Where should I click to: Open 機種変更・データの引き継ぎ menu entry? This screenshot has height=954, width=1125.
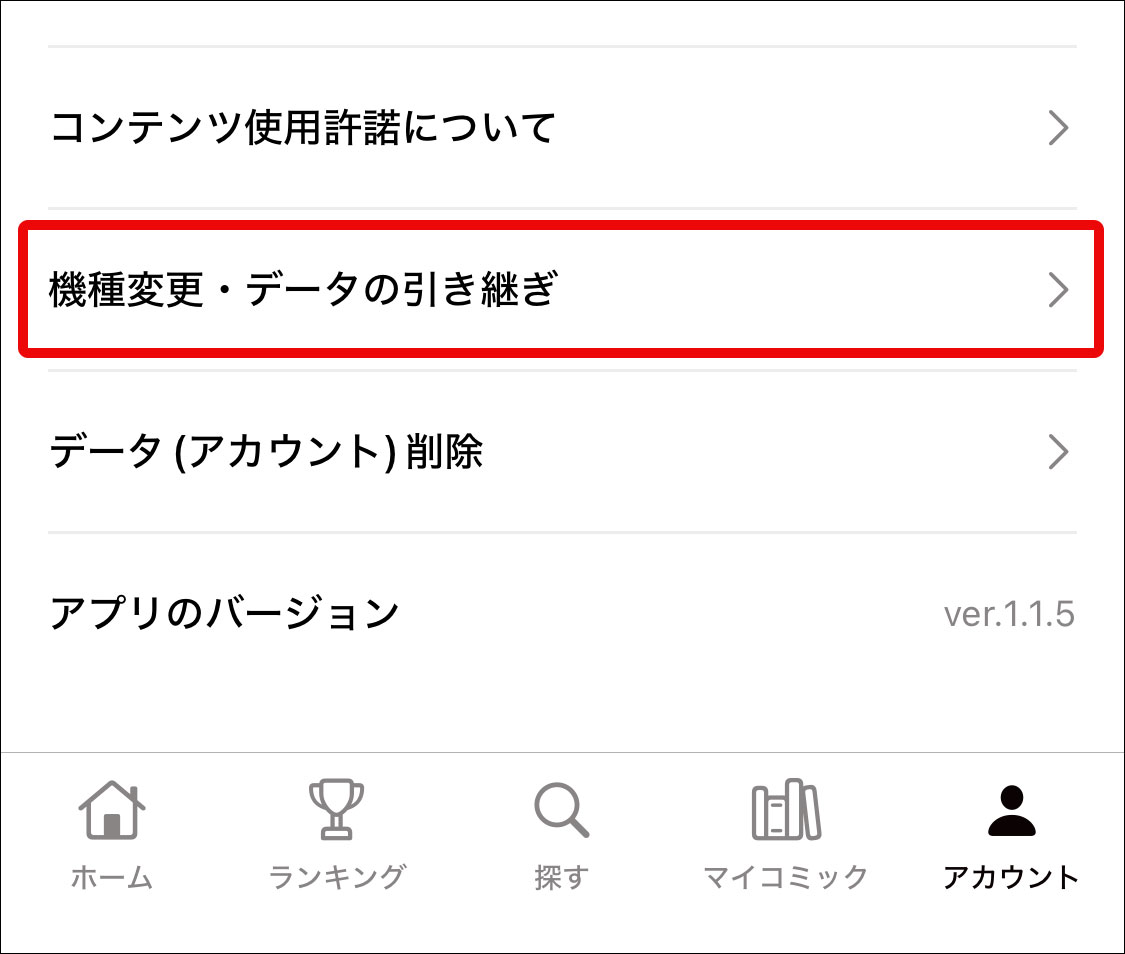[562, 290]
